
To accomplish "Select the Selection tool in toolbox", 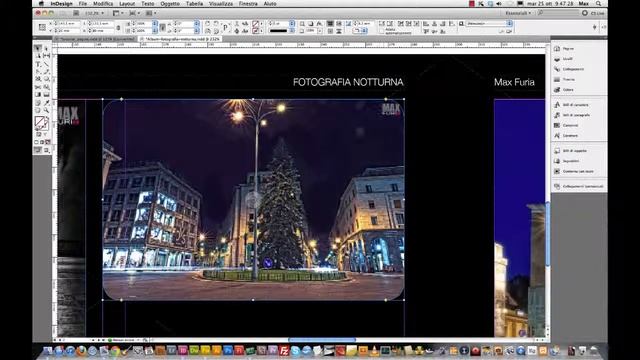I will [x=38, y=49].
